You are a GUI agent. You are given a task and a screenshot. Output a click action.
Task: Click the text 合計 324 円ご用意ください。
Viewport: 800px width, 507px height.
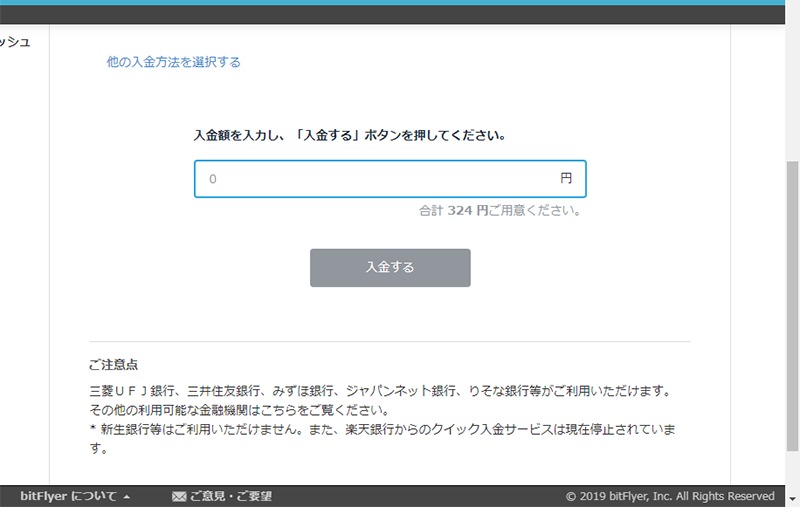click(x=499, y=210)
